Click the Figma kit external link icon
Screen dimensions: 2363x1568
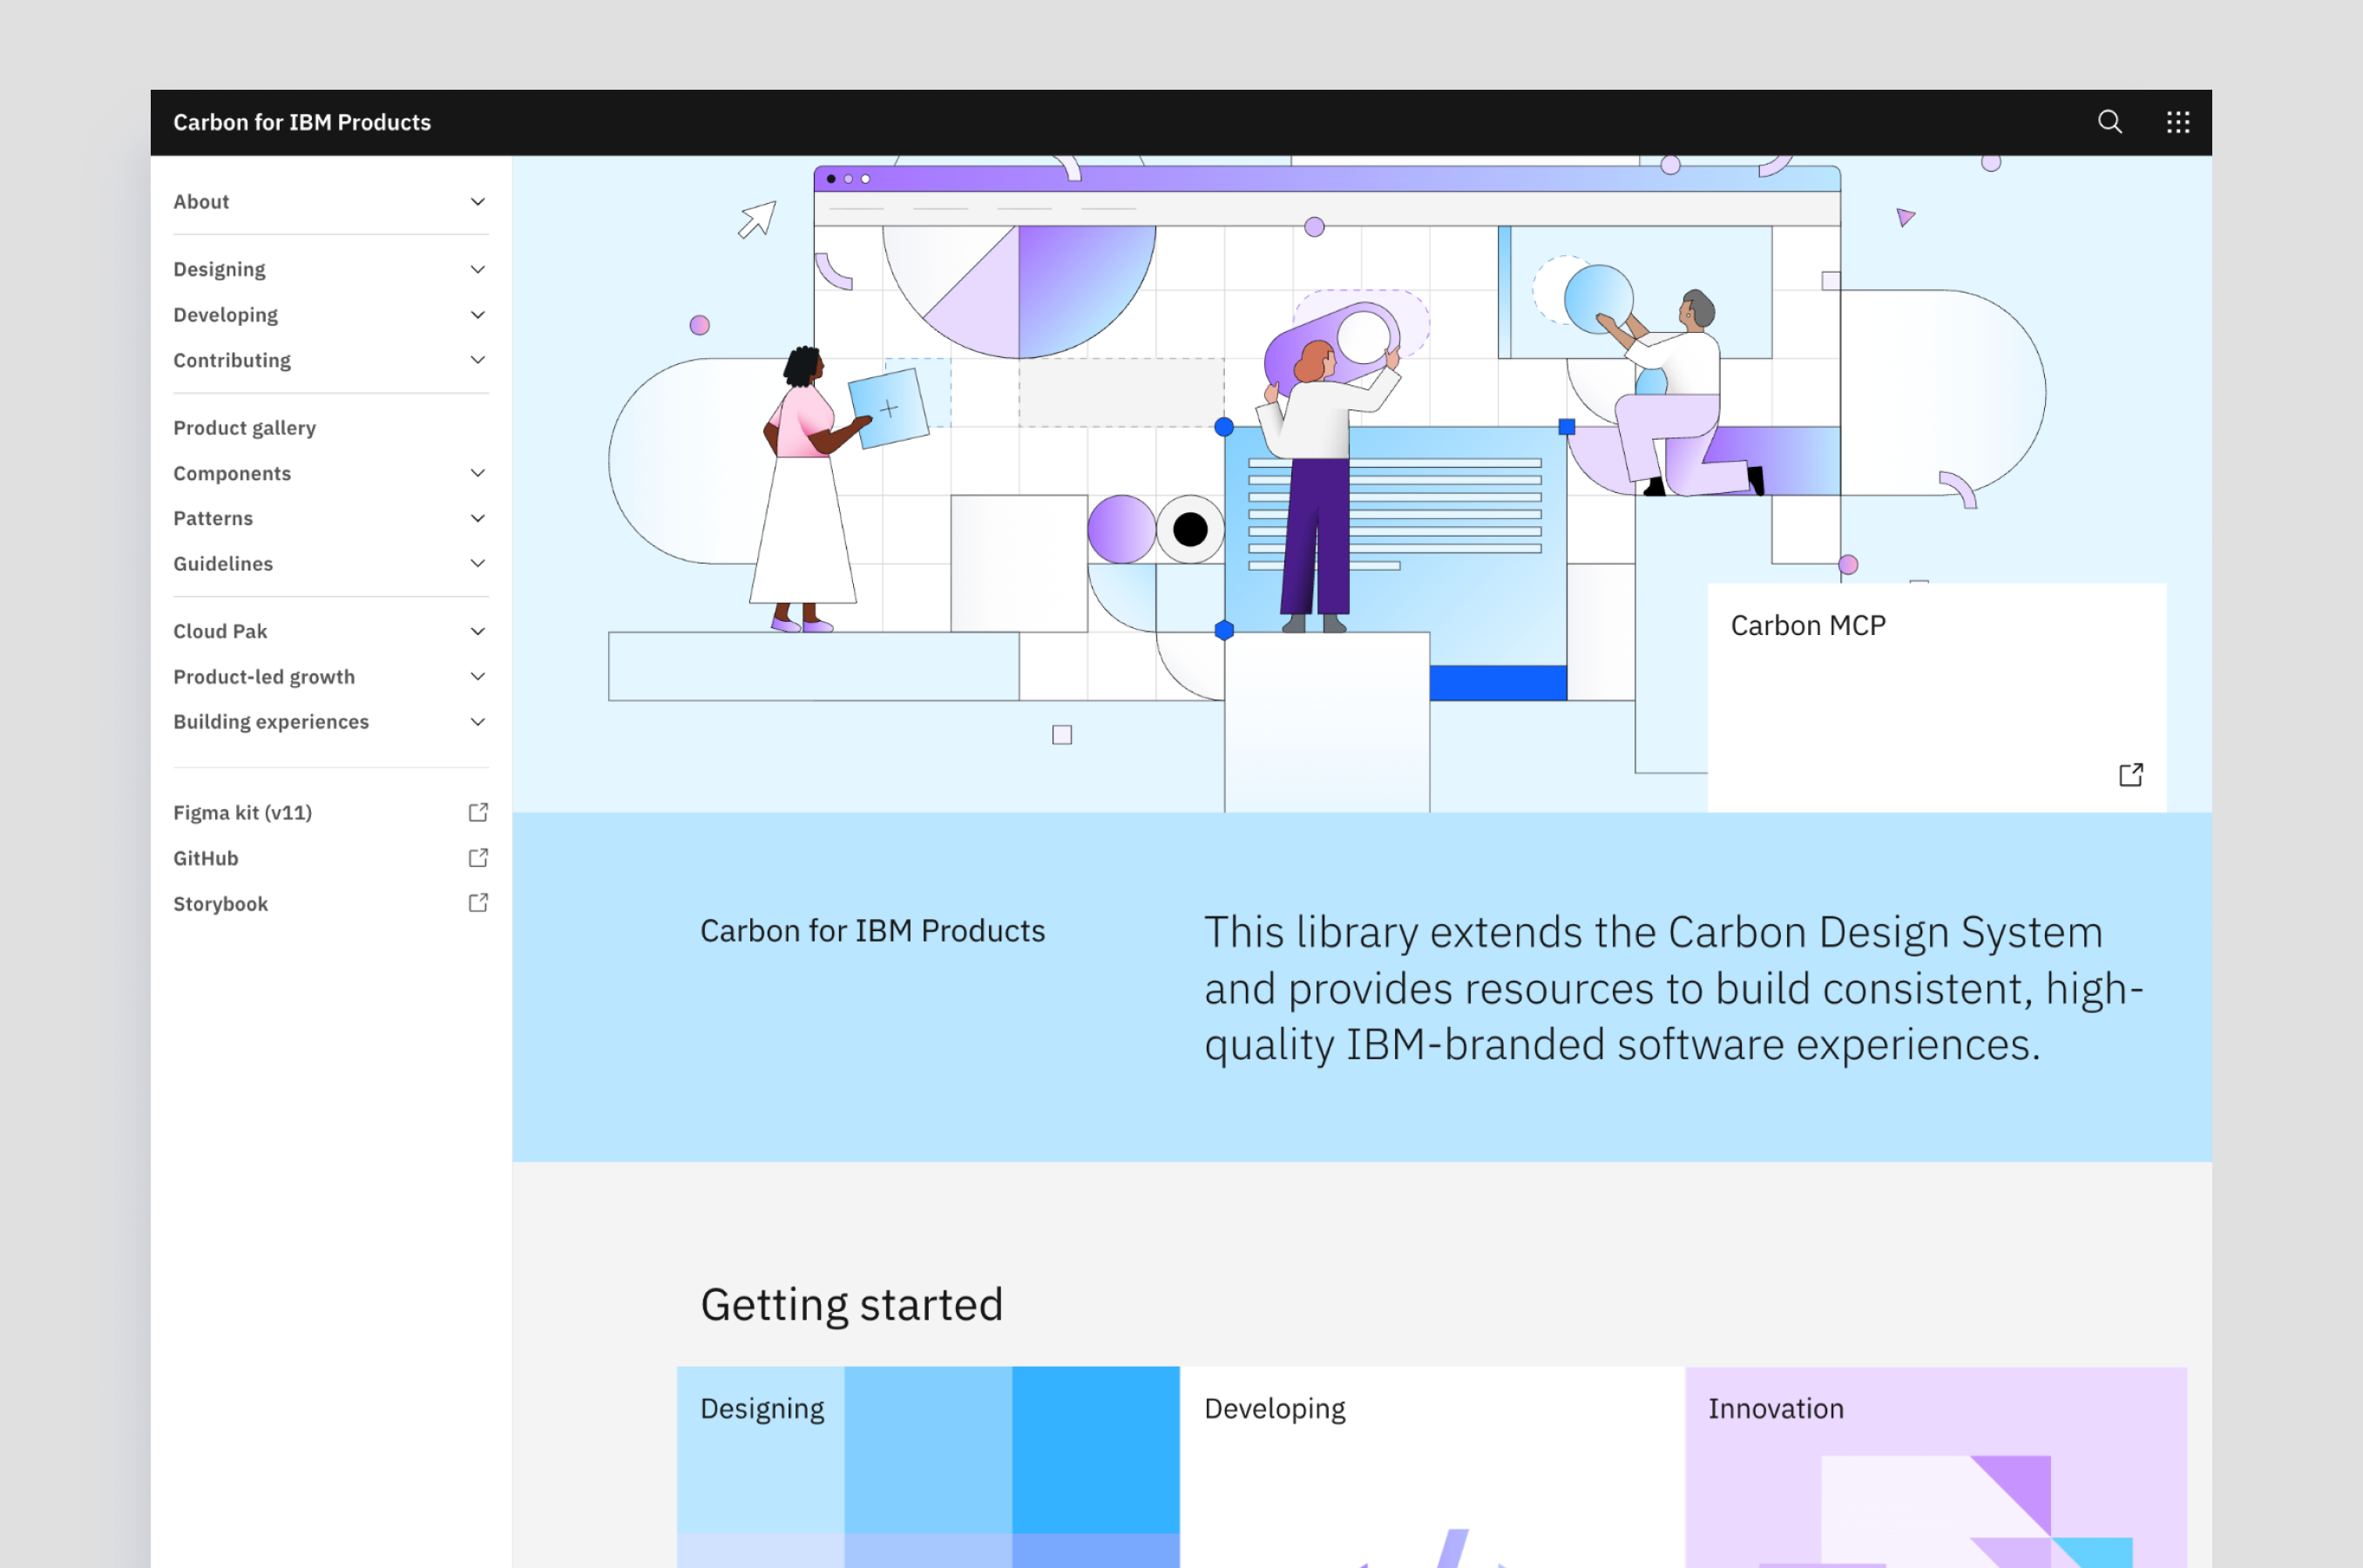click(478, 812)
